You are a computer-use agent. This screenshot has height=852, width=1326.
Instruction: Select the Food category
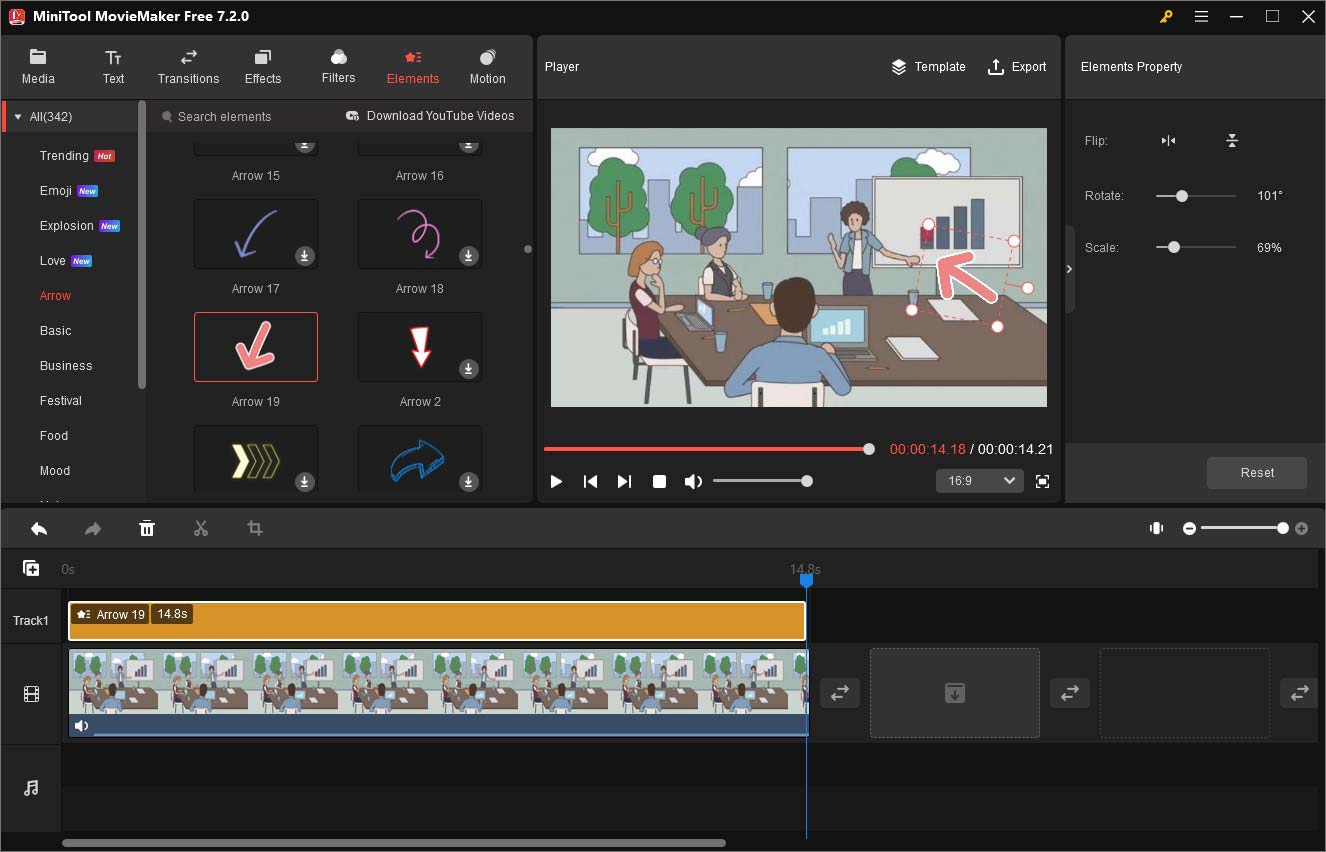pos(54,436)
